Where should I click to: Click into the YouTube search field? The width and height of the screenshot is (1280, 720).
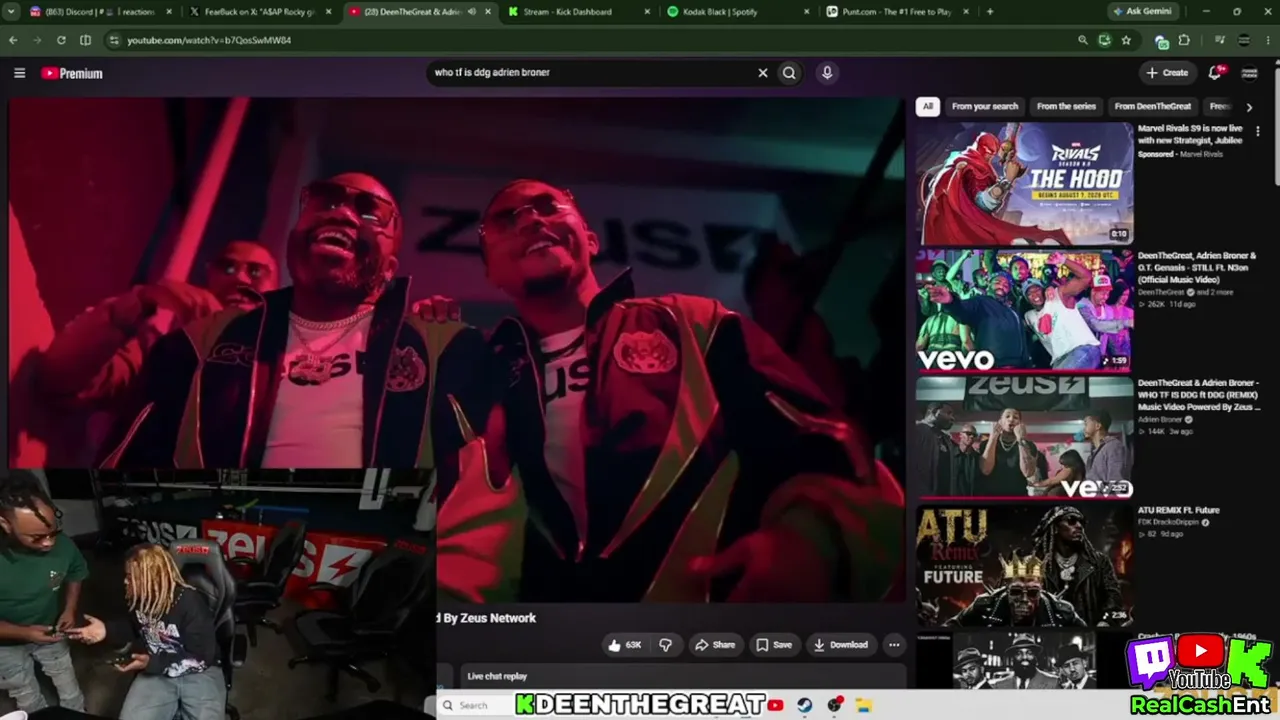click(x=590, y=73)
